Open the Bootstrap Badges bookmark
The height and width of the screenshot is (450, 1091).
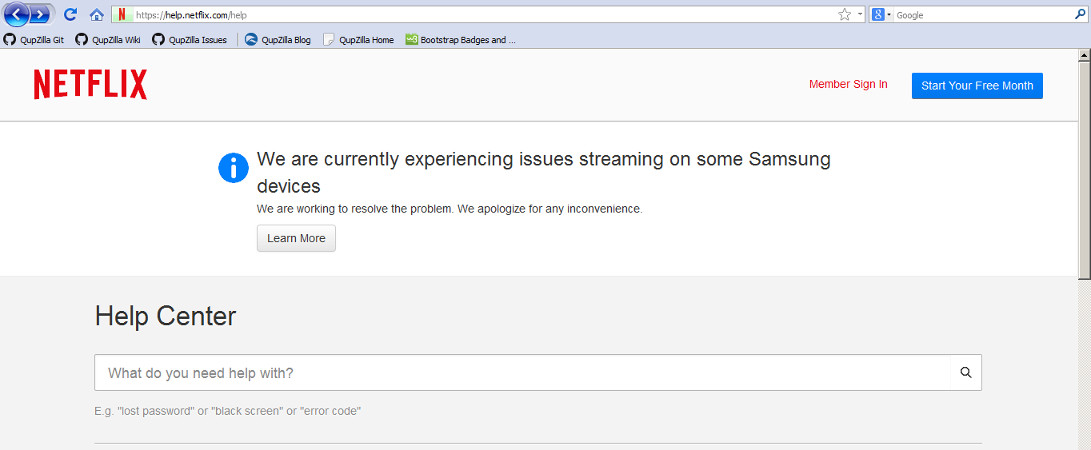click(x=460, y=40)
